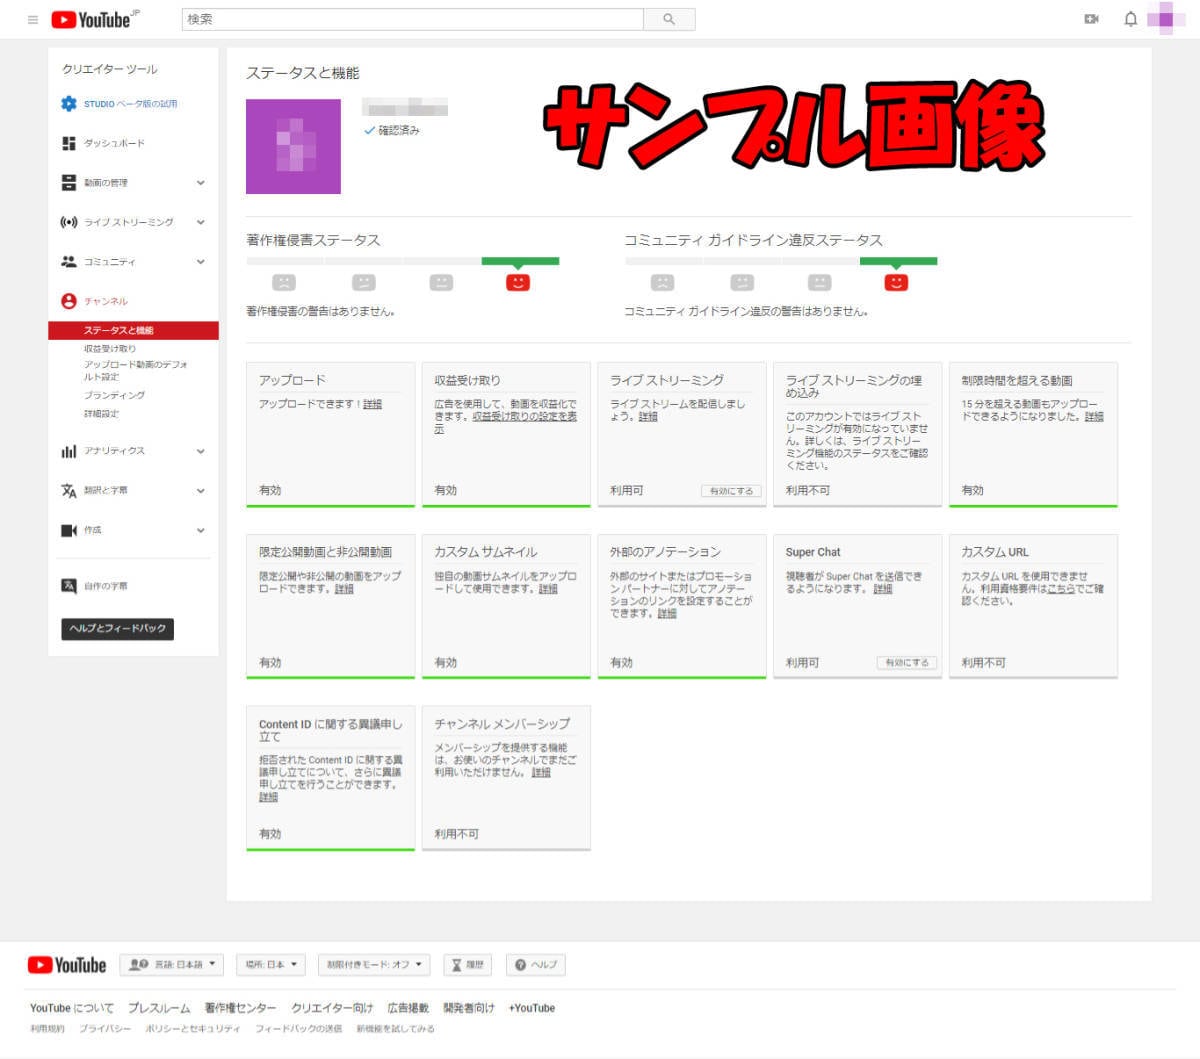1200x1059 pixels.
Task: Open STUDIO ベータ版の試用 link
Action: 130,104
